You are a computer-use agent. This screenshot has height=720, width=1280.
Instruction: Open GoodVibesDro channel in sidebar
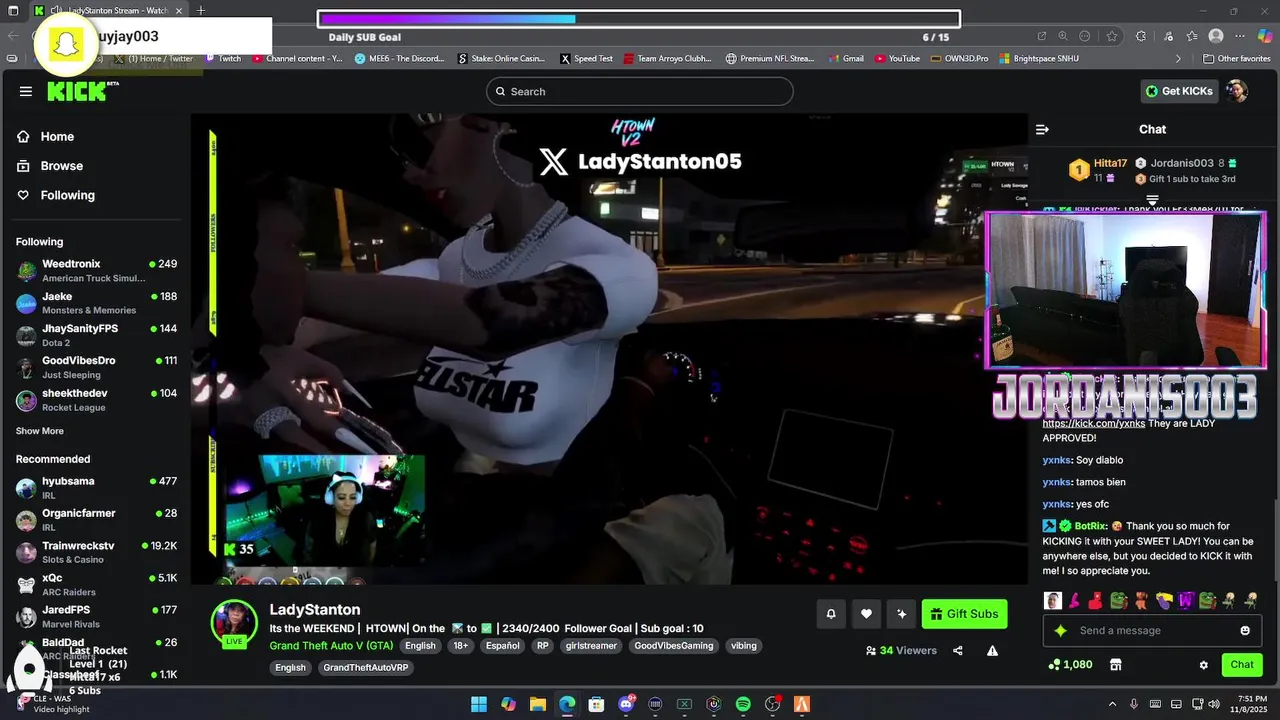coord(96,367)
